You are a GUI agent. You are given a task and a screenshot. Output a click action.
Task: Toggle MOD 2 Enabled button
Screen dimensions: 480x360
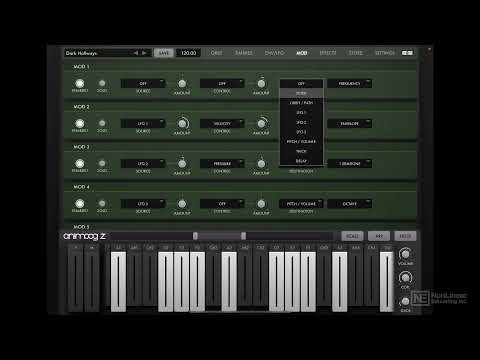80,123
